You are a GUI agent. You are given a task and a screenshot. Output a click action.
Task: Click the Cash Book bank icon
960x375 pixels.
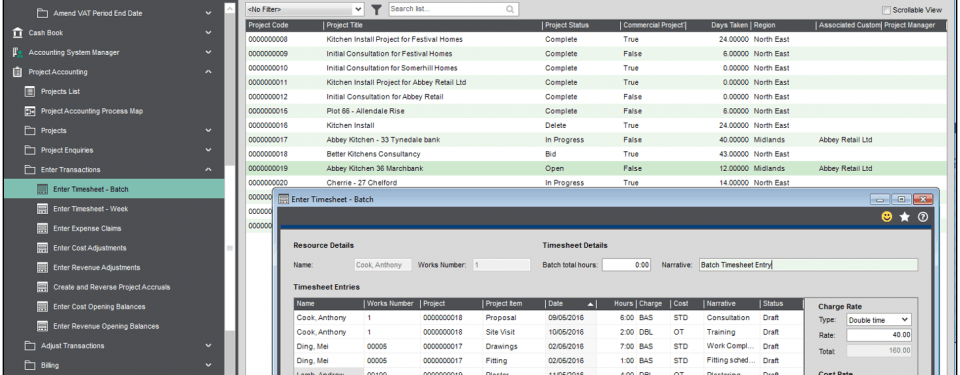[17, 32]
